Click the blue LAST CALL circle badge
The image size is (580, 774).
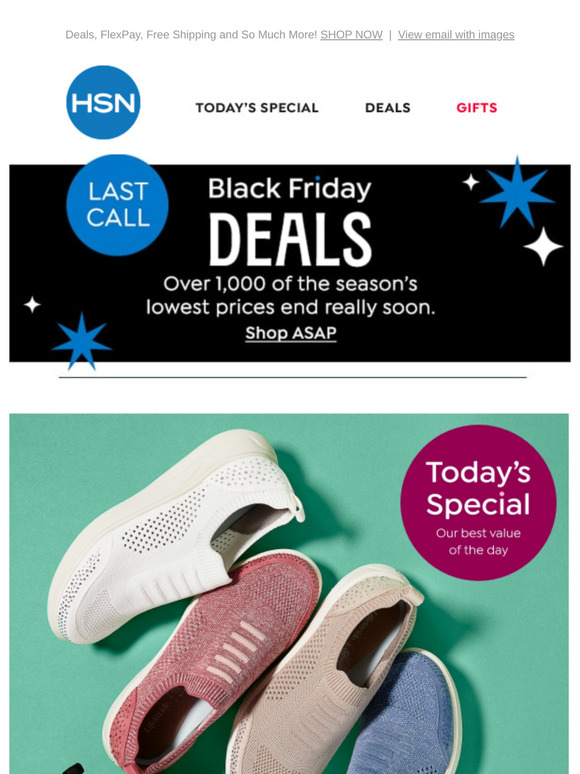coord(117,205)
